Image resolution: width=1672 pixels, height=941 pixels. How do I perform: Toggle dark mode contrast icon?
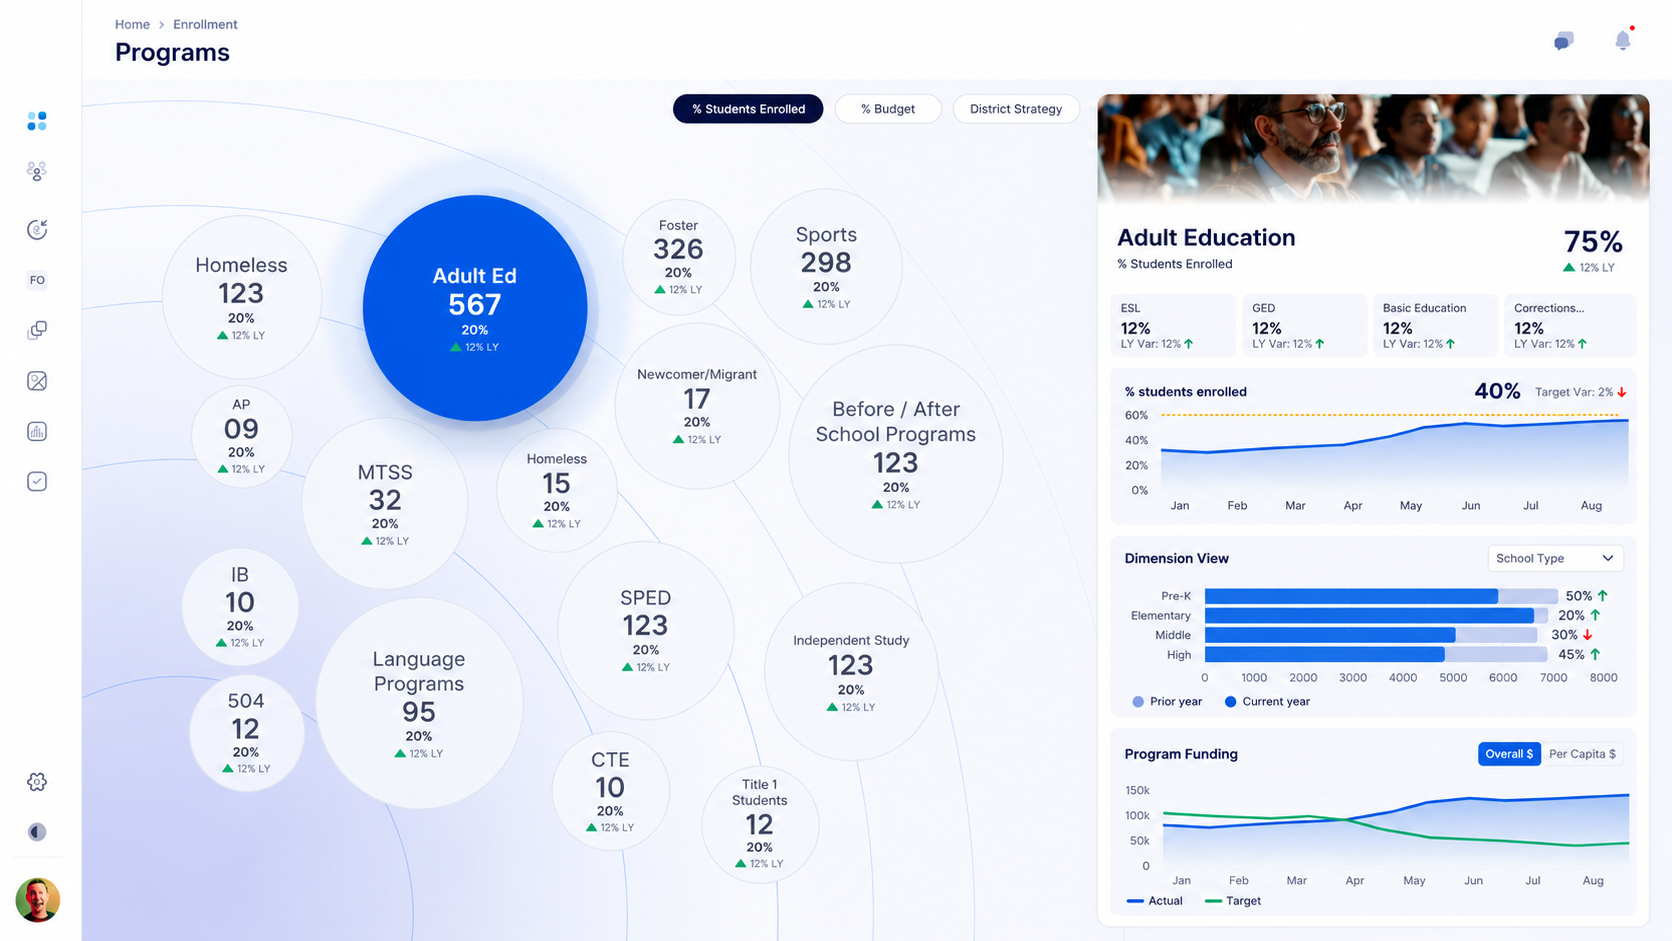(x=37, y=832)
